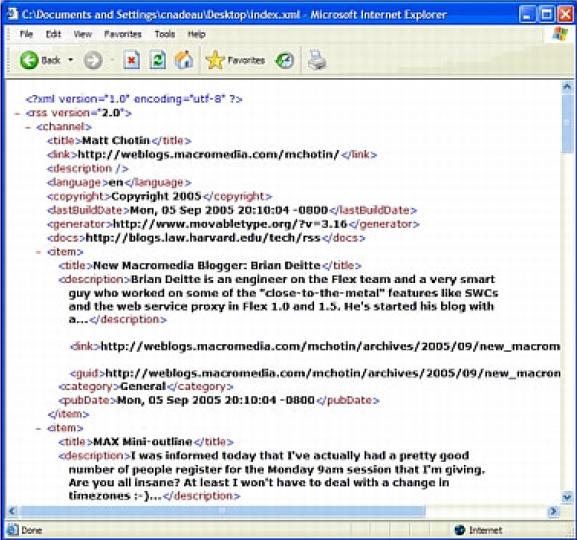Collapse the channel node

[x=28, y=127]
